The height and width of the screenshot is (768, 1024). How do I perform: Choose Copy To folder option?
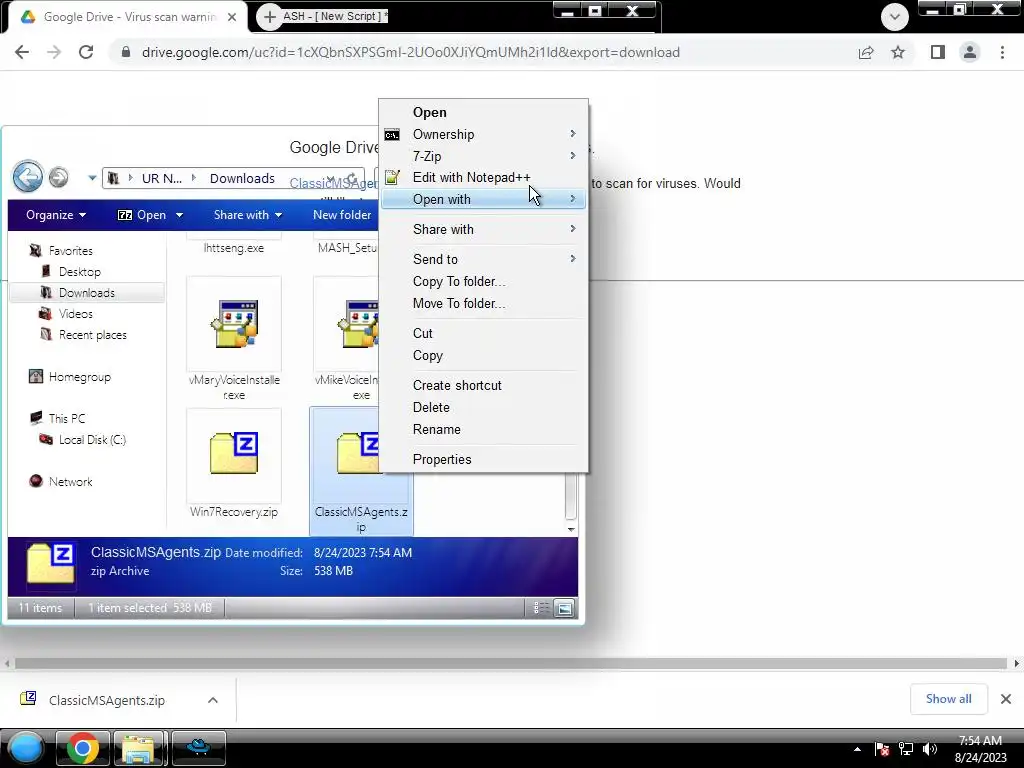[483, 281]
